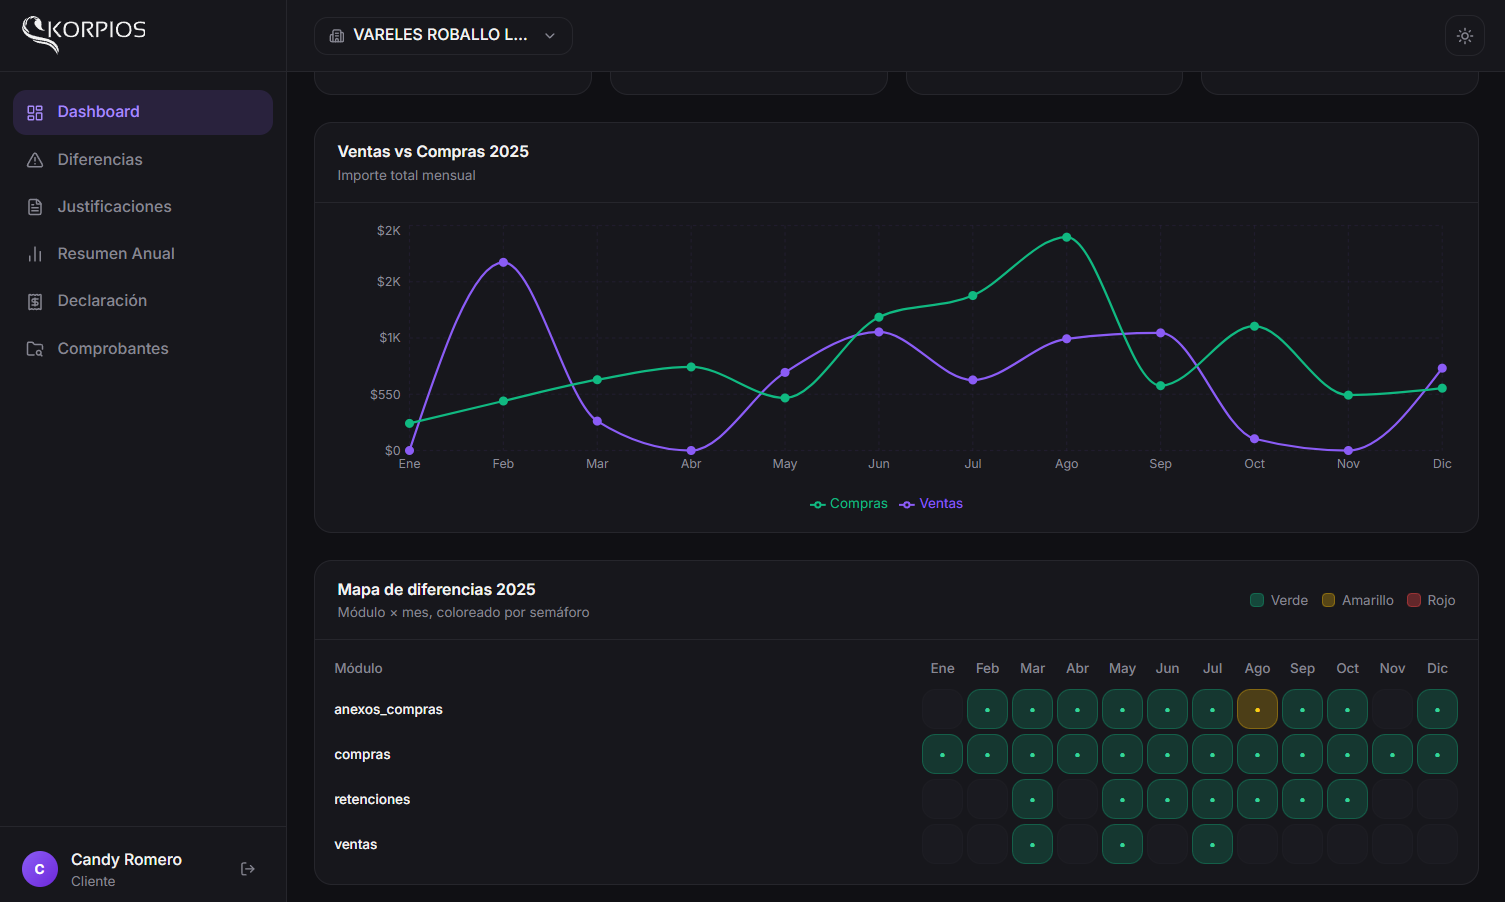This screenshot has width=1505, height=902.
Task: Open the VARELES ROBALLO company dropdown
Action: click(x=443, y=35)
